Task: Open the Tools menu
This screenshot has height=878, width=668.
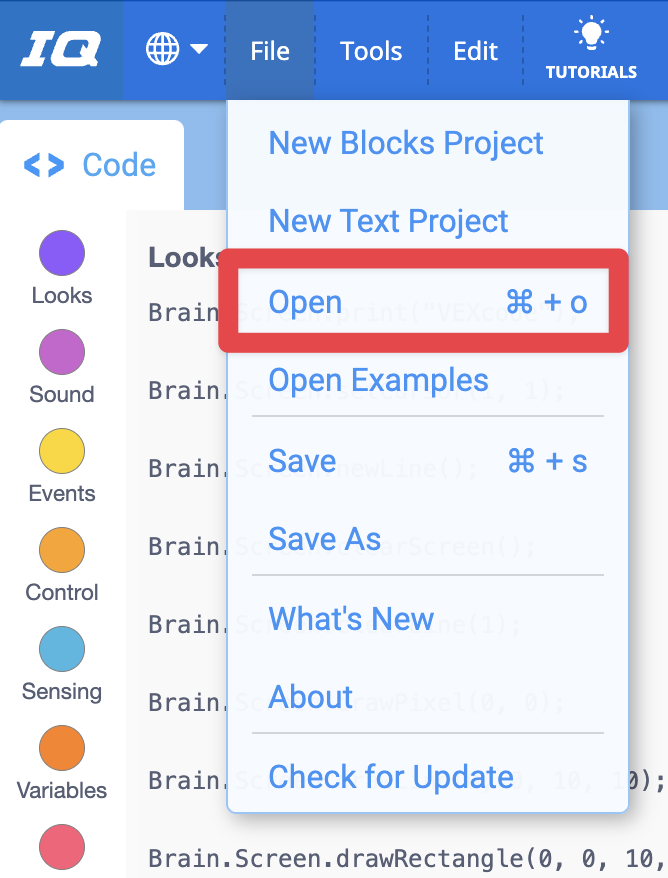Action: 371,51
